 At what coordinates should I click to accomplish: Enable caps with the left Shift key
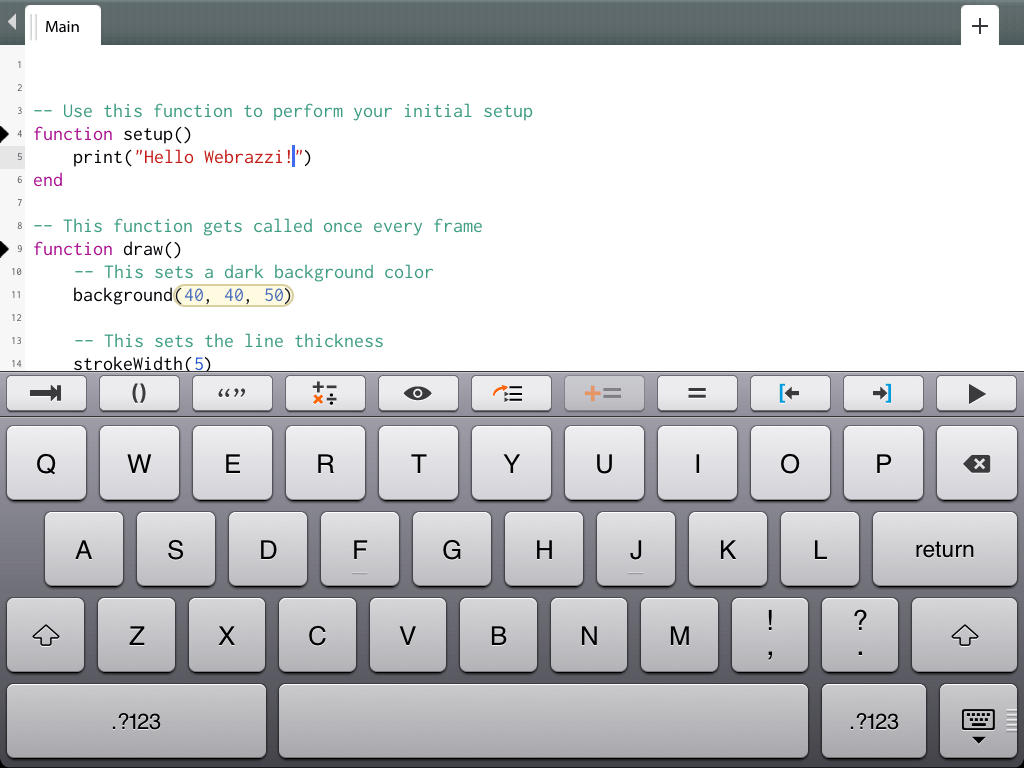click(x=45, y=635)
